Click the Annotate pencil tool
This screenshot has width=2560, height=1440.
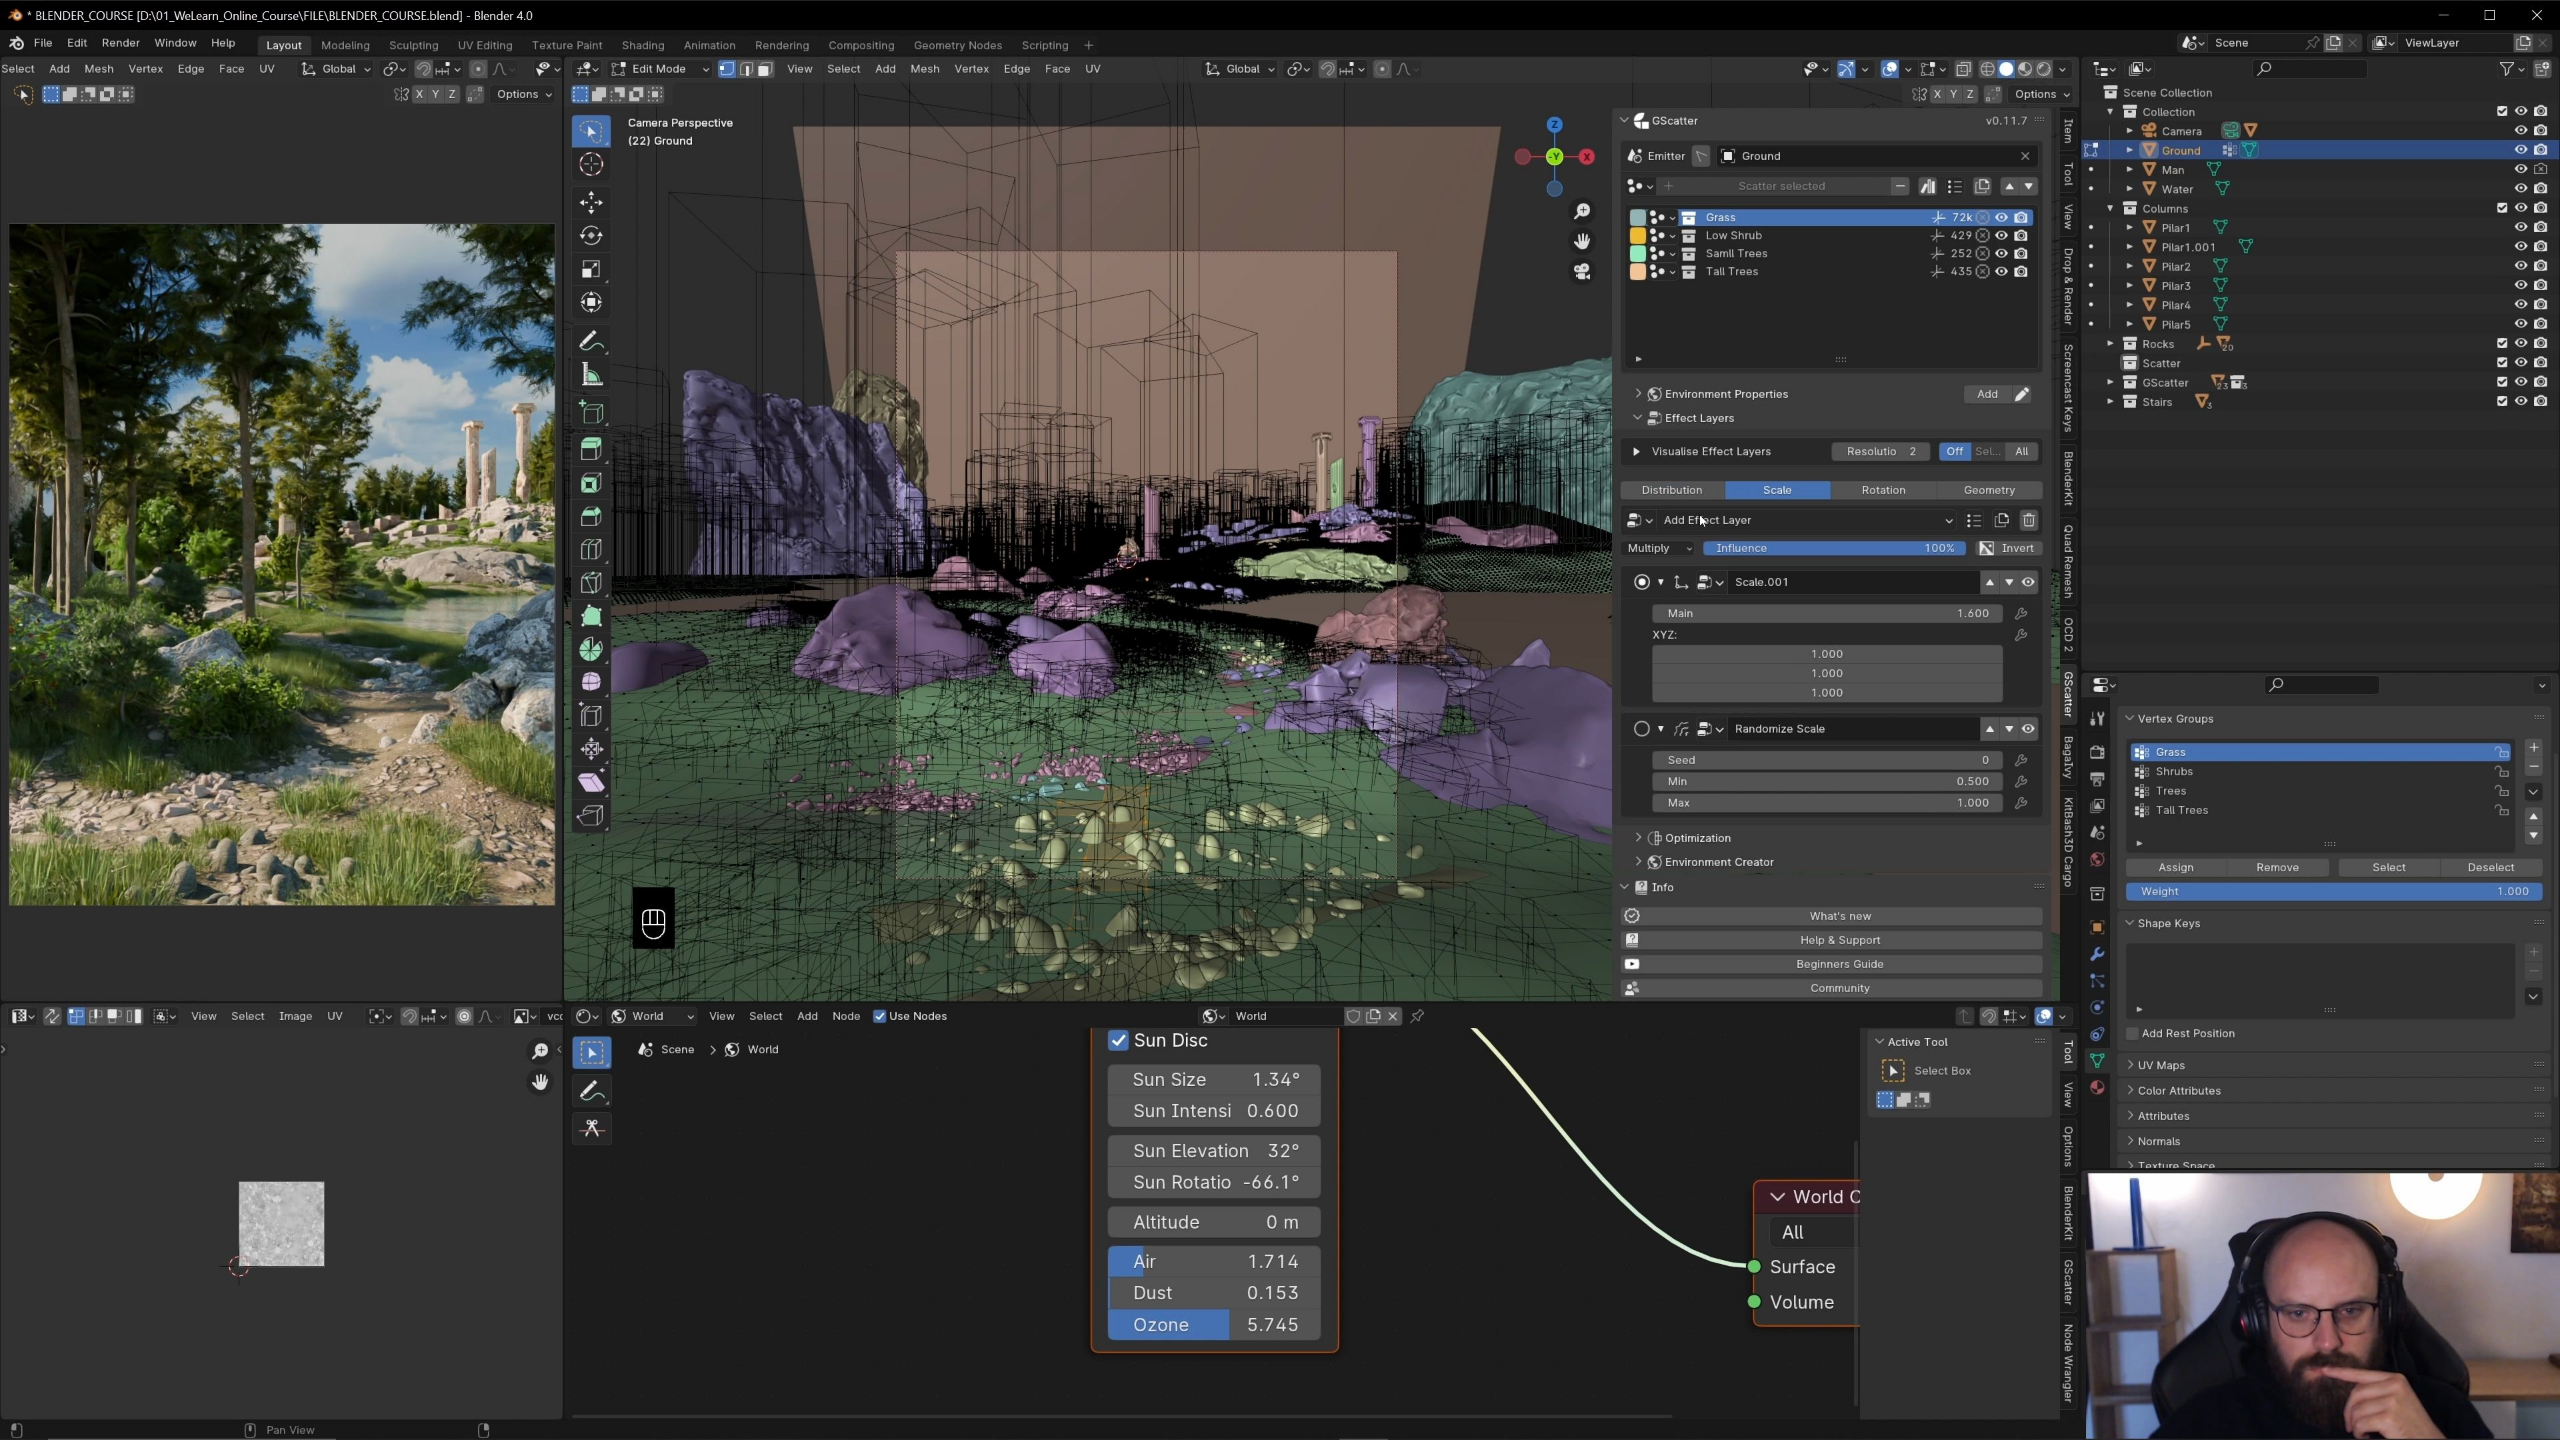point(591,342)
